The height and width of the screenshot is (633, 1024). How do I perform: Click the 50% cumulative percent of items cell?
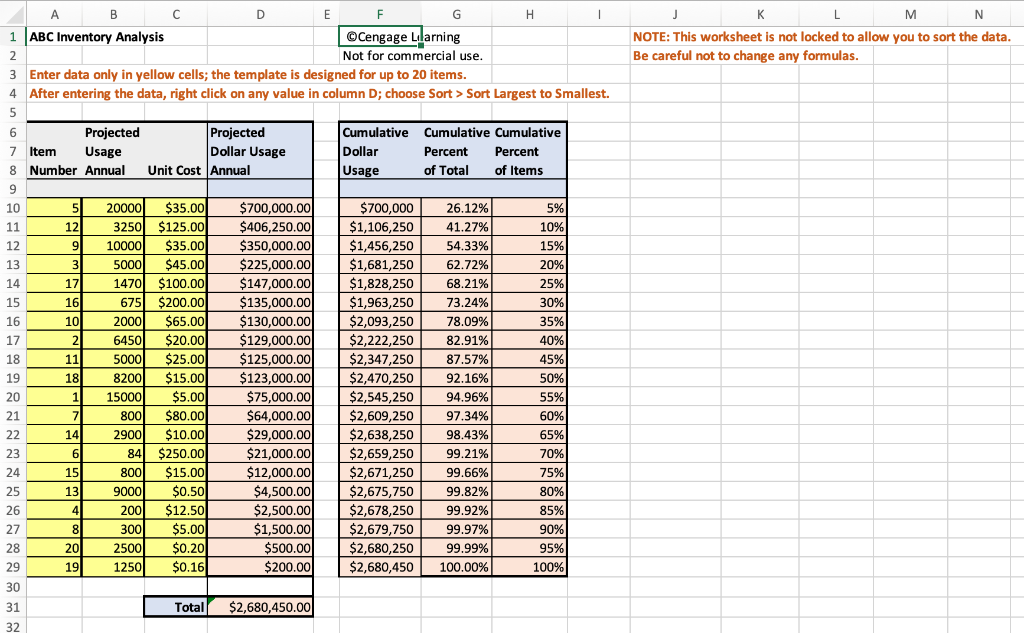(x=530, y=379)
